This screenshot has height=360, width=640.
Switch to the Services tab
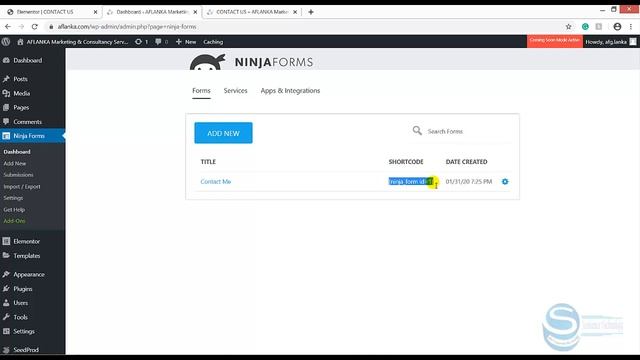[x=236, y=91]
